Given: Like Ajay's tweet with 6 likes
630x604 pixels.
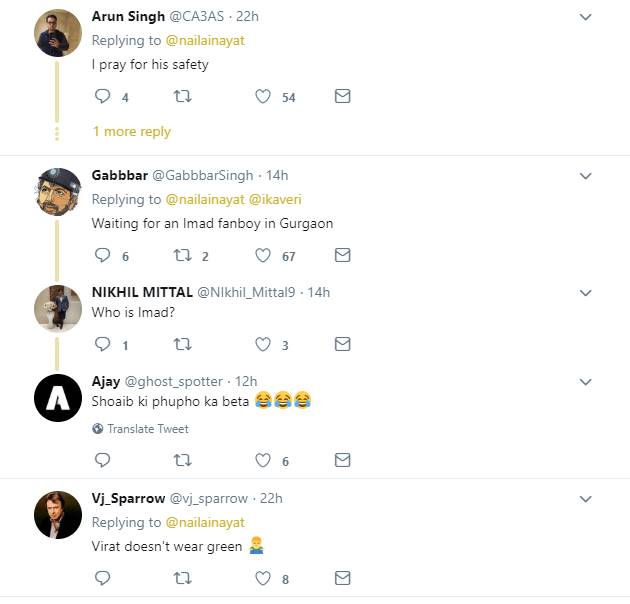Looking at the screenshot, I should pos(263,460).
